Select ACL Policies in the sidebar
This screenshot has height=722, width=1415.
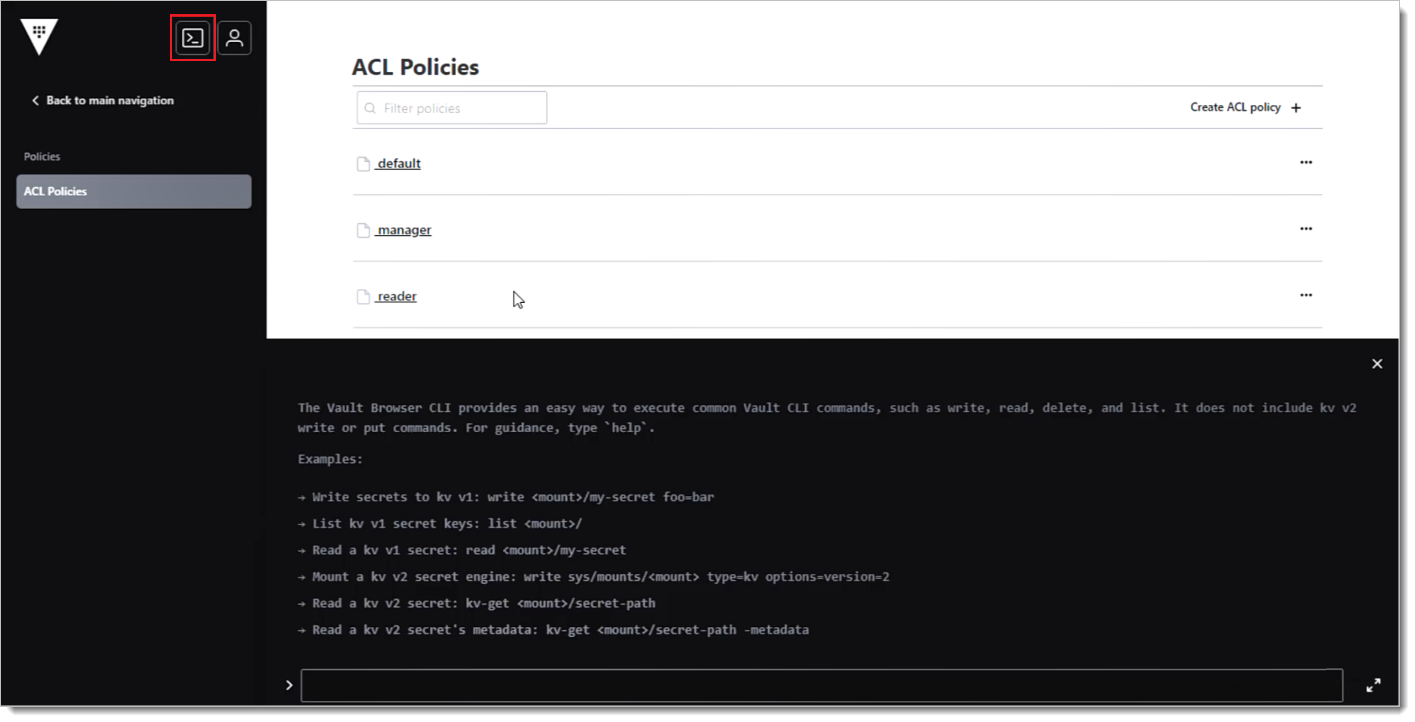134,191
